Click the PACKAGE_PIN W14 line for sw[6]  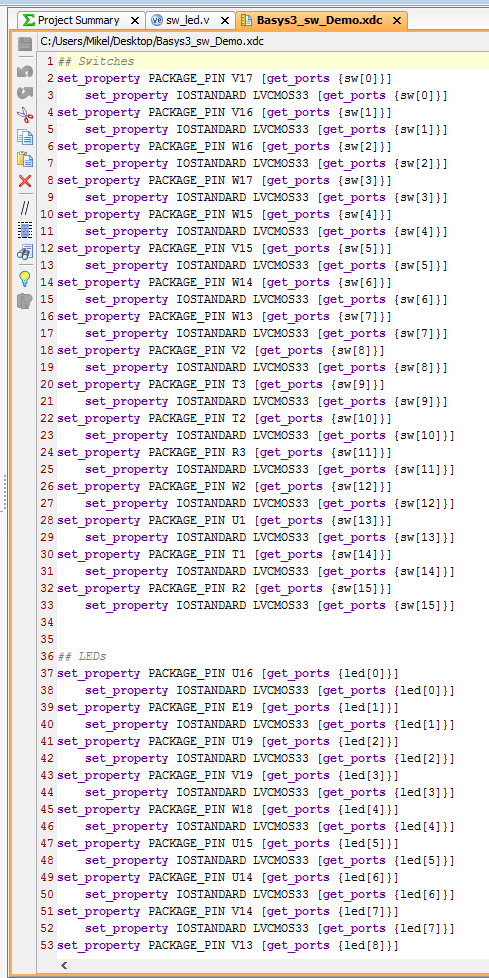click(225, 283)
